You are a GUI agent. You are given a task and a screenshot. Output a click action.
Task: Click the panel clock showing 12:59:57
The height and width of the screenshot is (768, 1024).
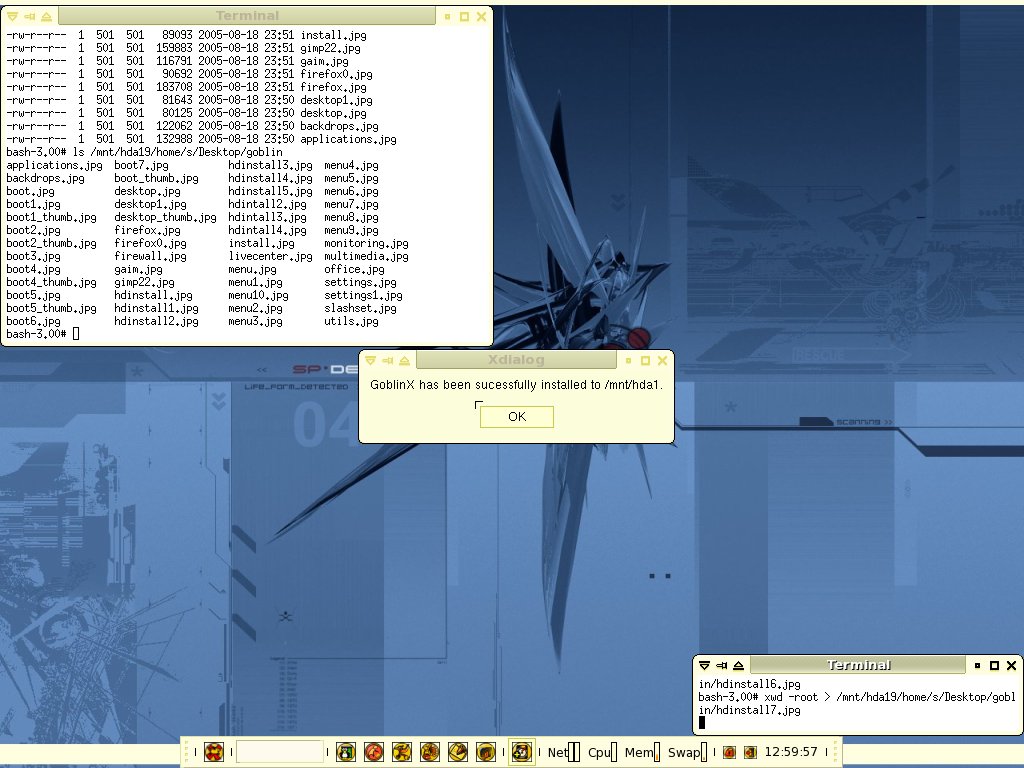coord(791,752)
